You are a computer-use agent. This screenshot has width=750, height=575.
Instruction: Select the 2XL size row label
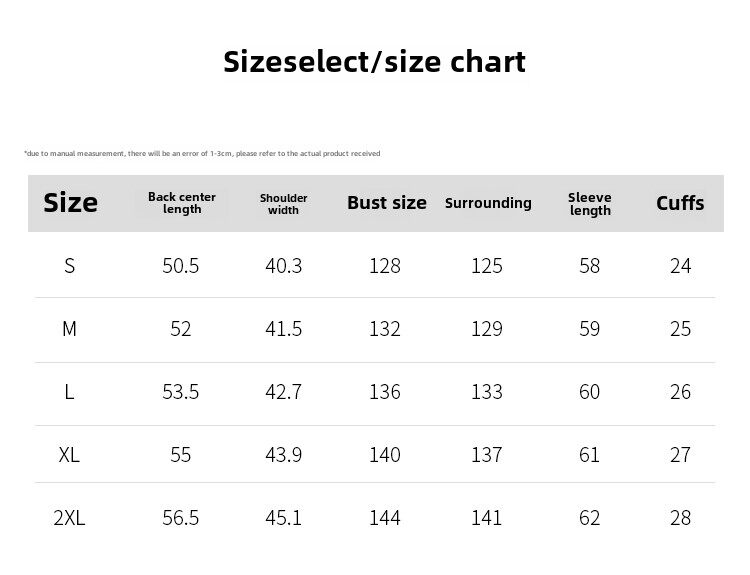click(x=70, y=518)
